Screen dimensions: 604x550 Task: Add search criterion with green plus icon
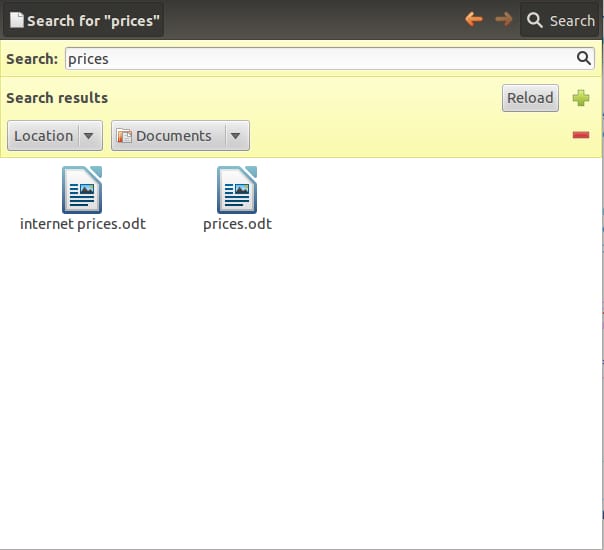tap(581, 98)
